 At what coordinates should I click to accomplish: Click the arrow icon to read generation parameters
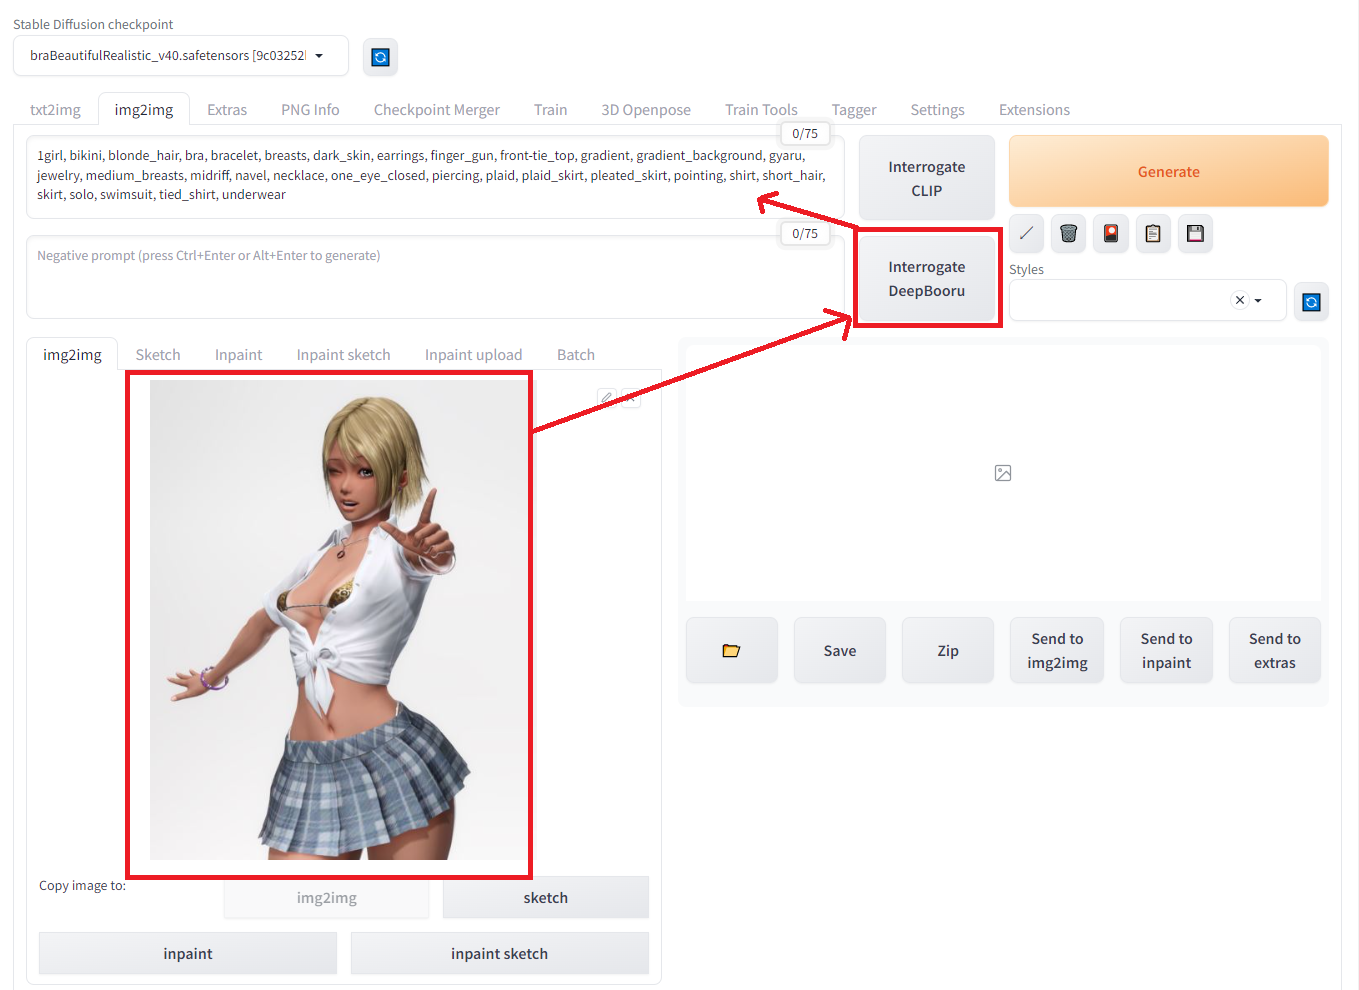point(1026,234)
